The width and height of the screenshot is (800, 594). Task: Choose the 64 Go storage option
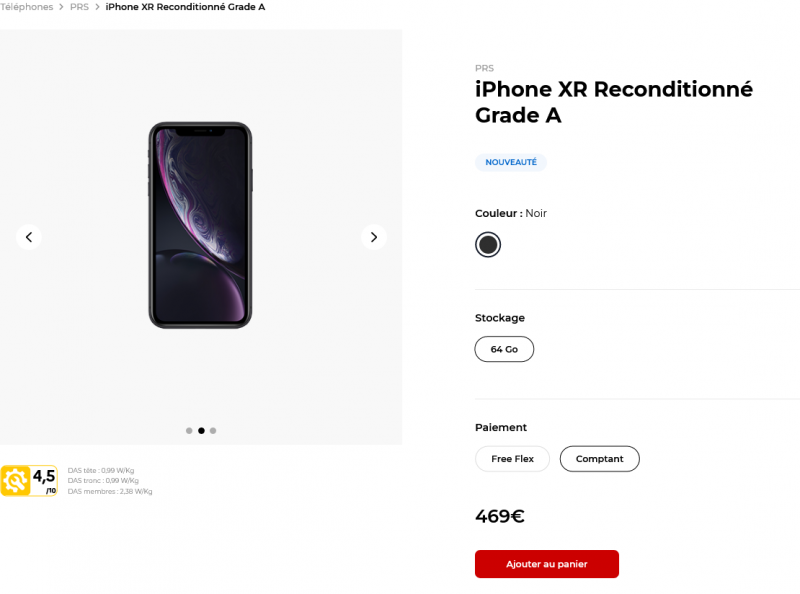[504, 349]
